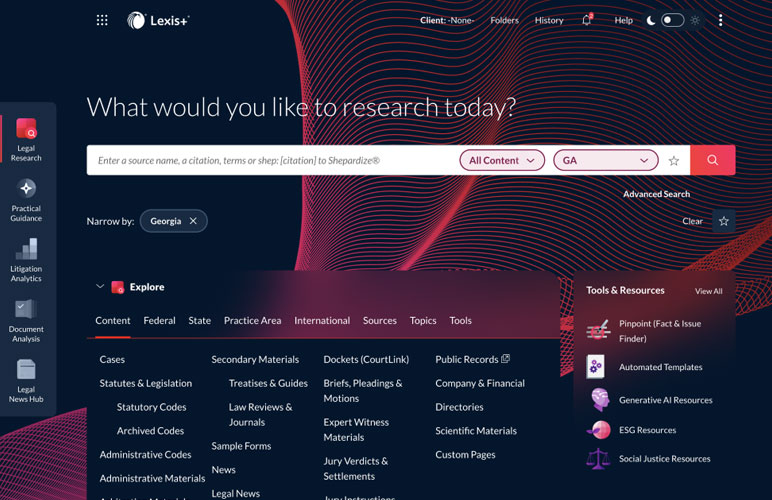Open the GA jurisdiction dropdown

click(605, 160)
